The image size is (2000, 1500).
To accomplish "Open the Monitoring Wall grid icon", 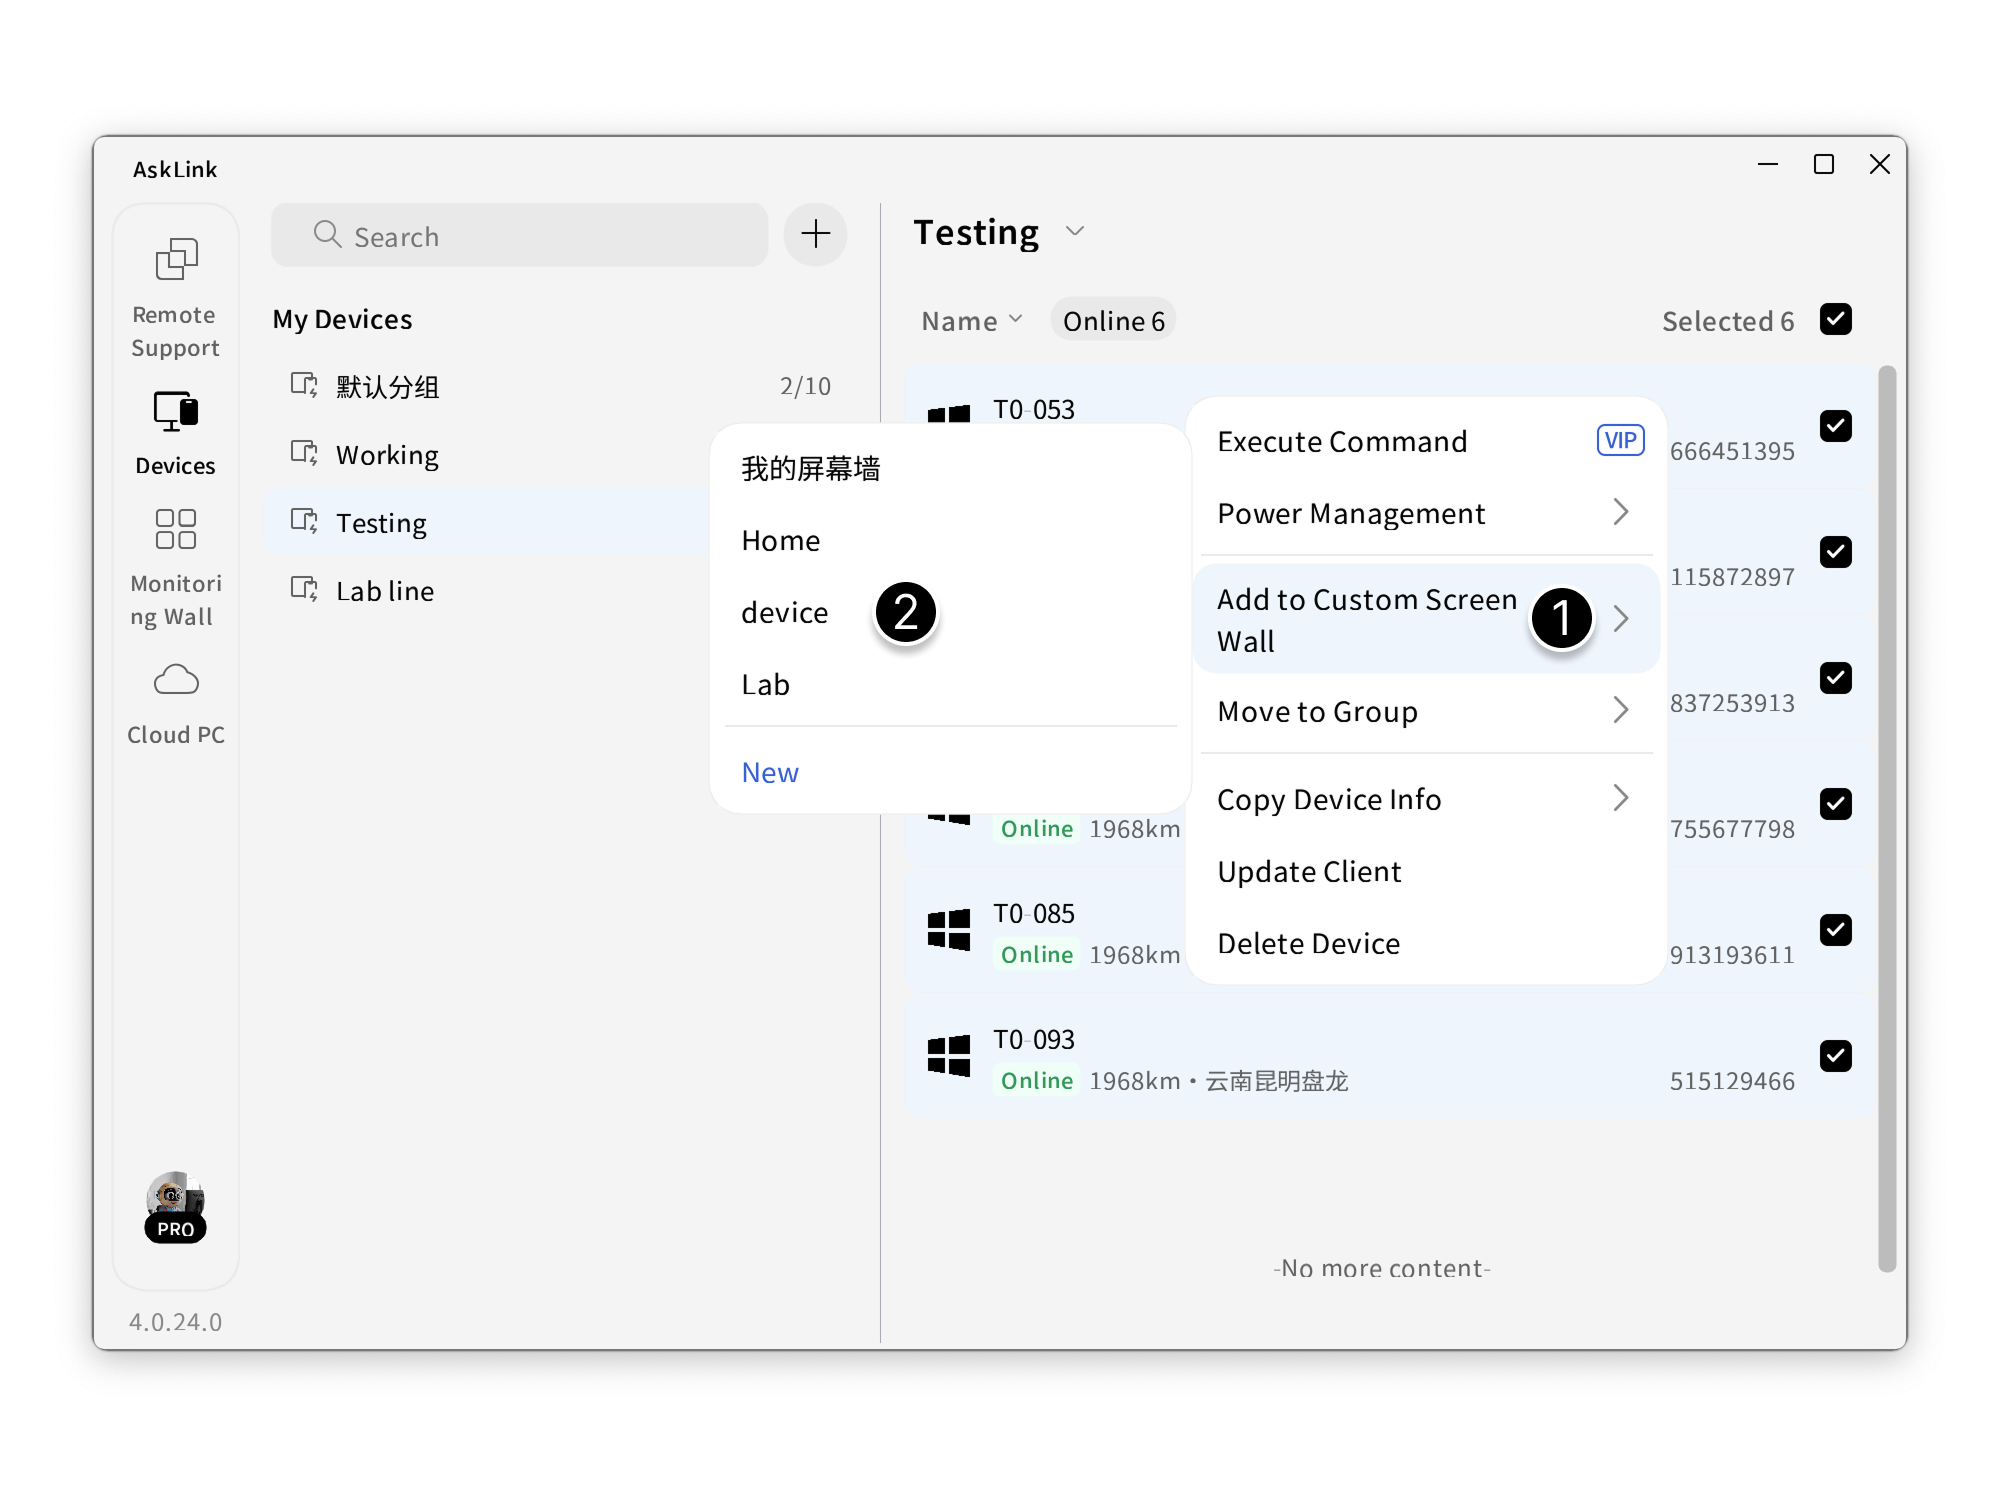I will 176,529.
